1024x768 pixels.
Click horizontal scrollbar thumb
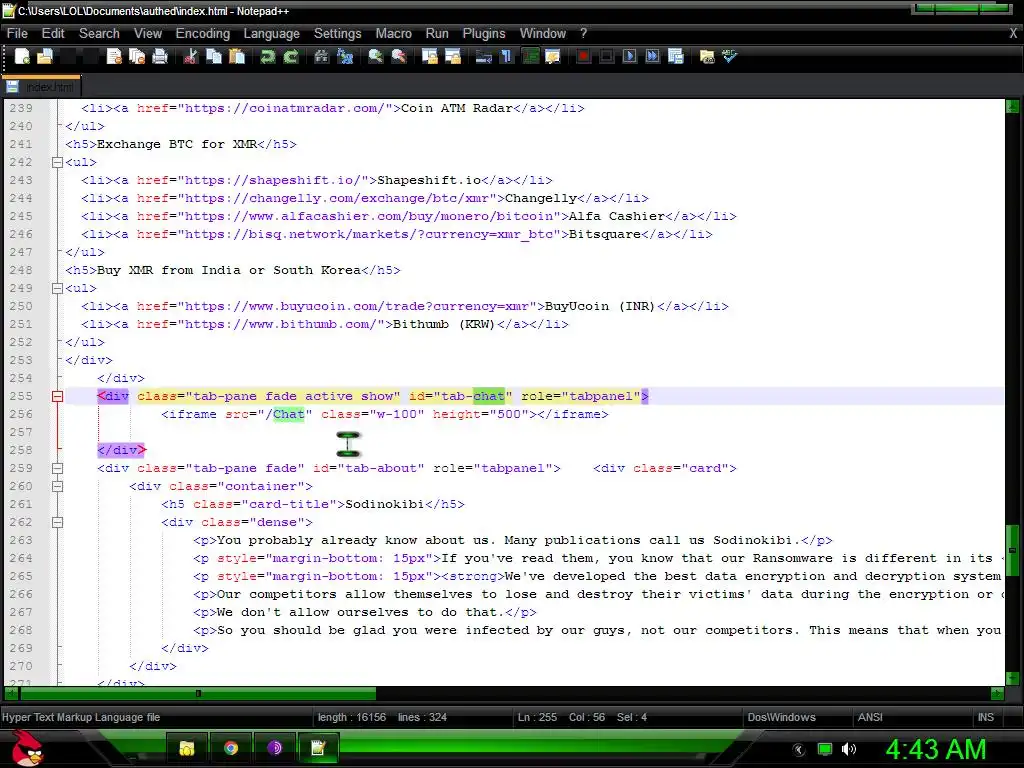click(x=198, y=693)
